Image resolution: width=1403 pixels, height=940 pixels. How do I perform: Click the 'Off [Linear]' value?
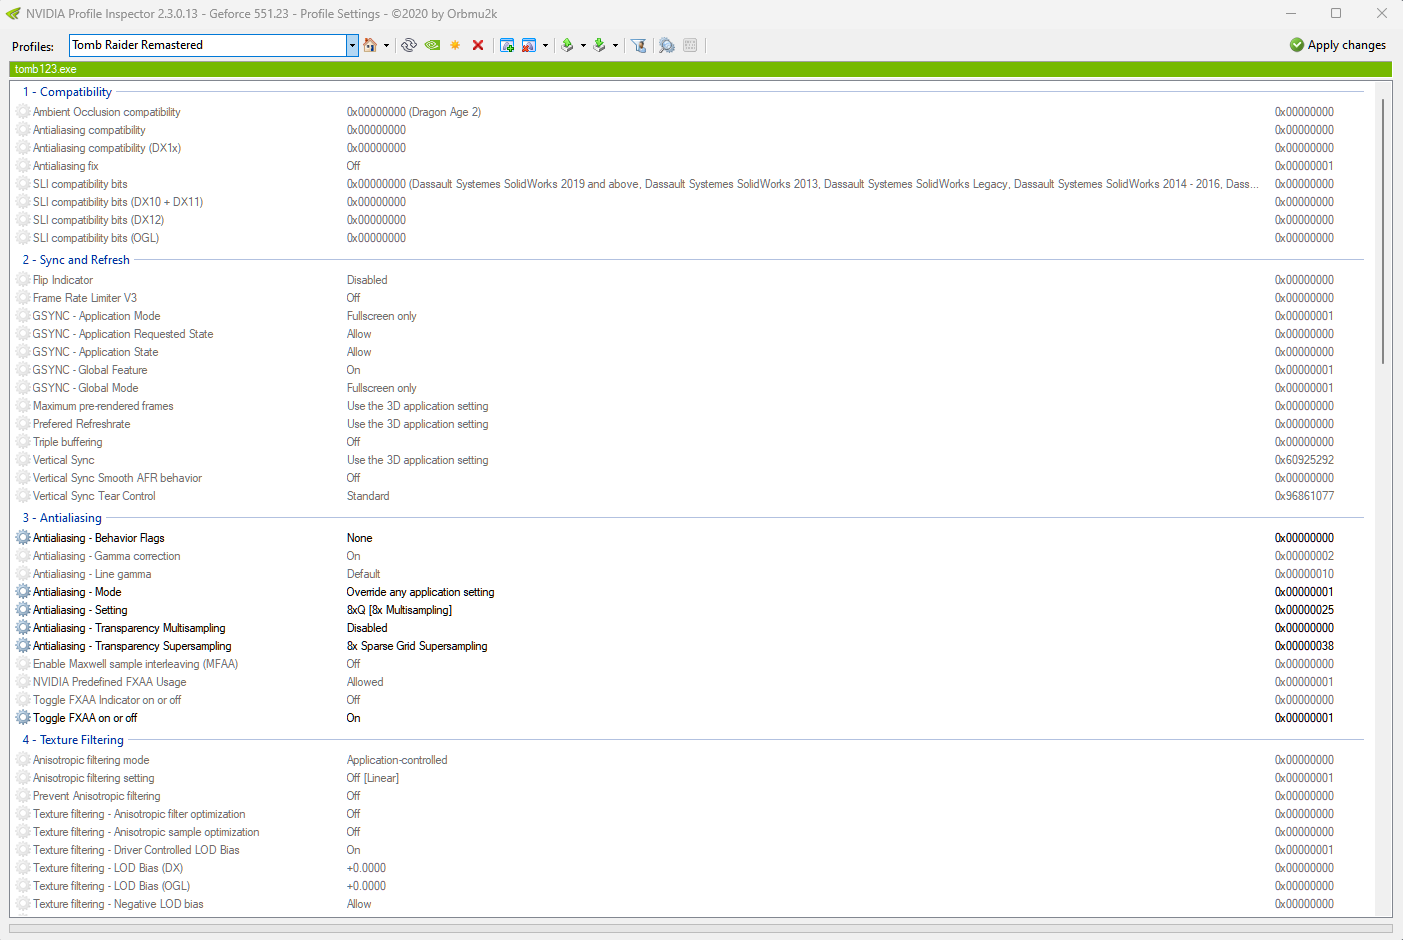click(373, 778)
